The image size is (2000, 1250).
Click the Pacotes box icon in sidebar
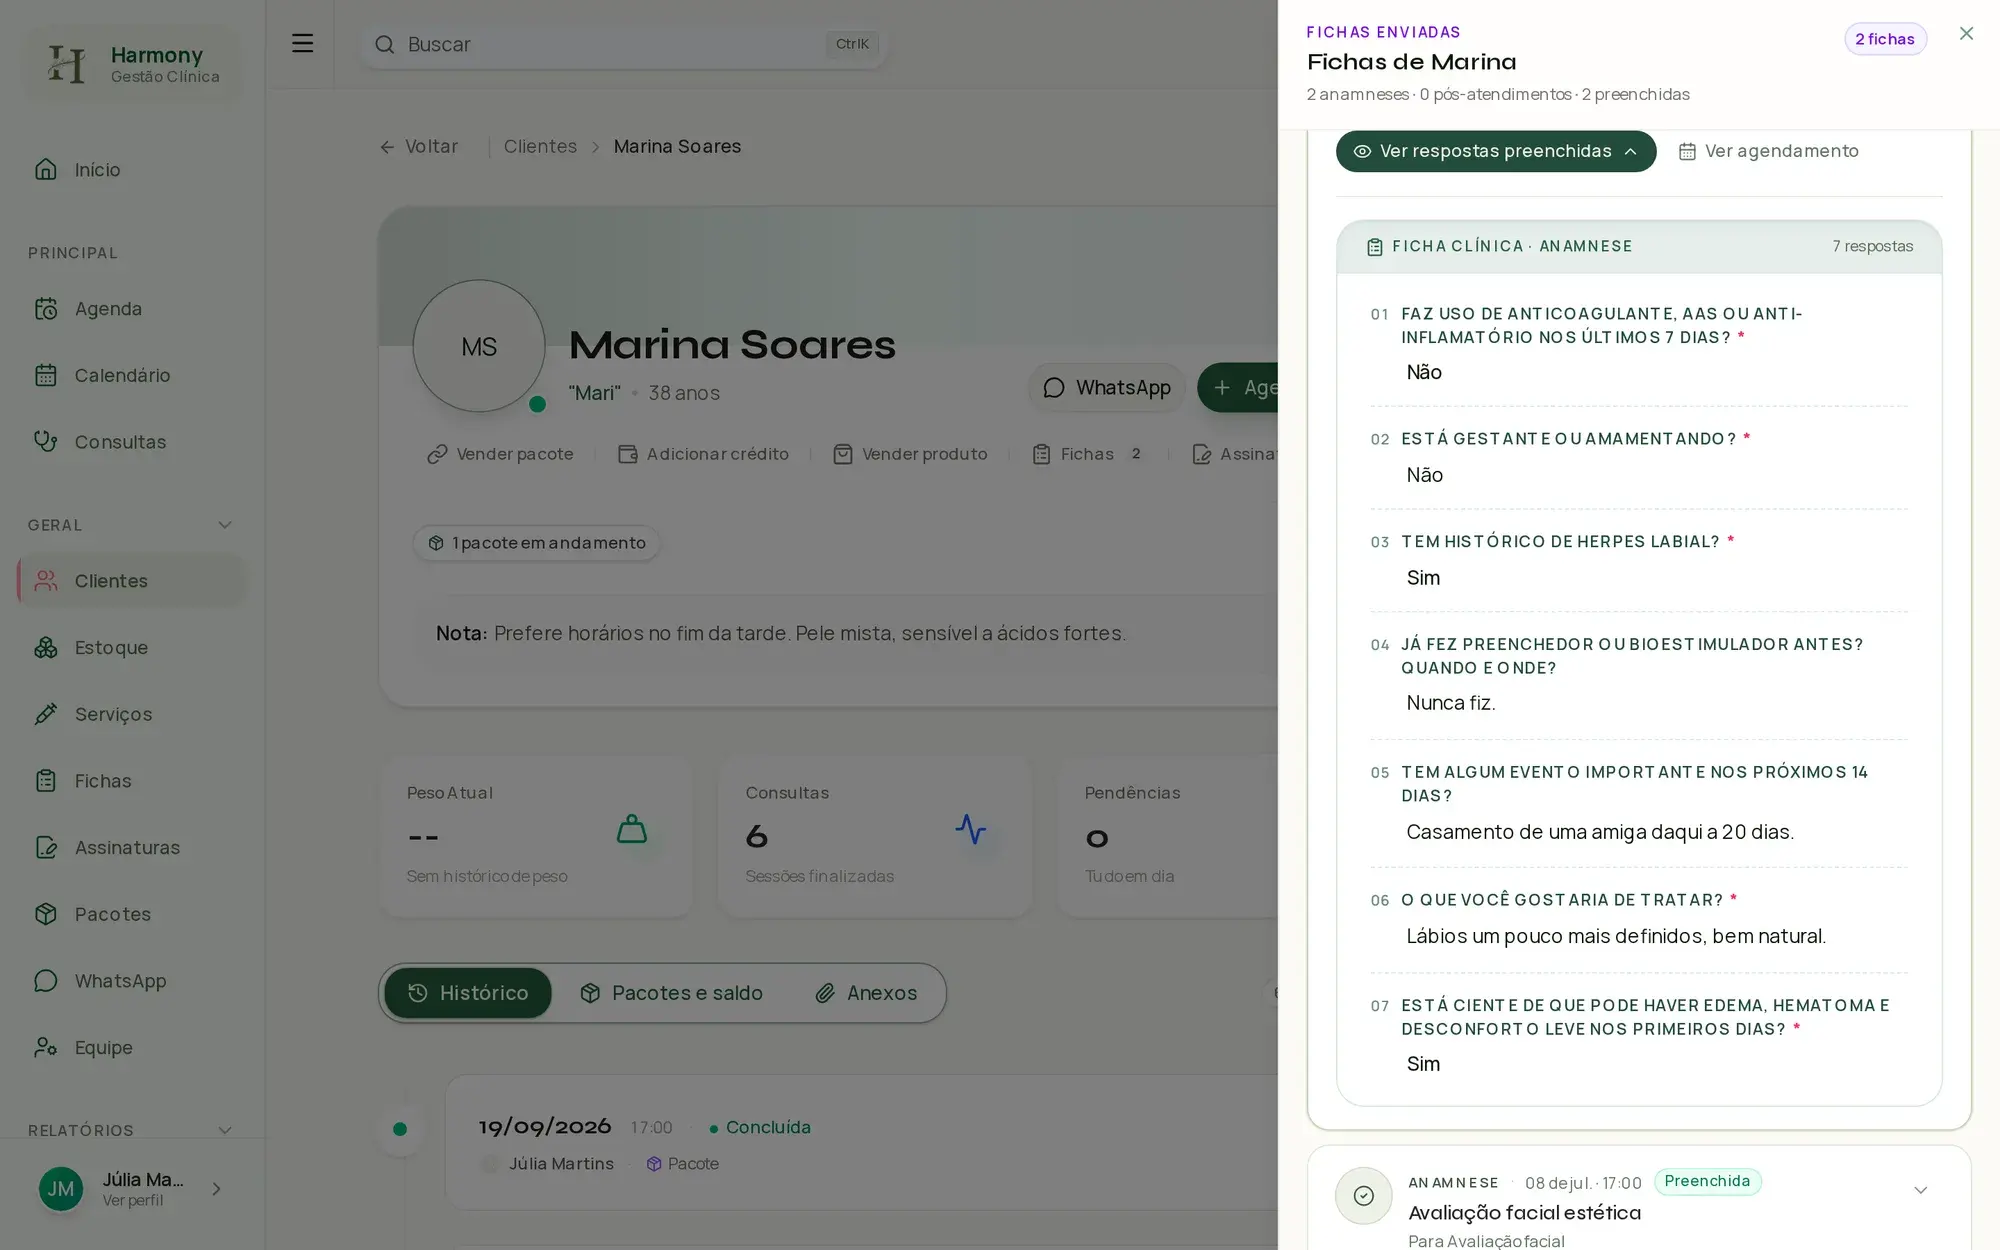[x=46, y=914]
